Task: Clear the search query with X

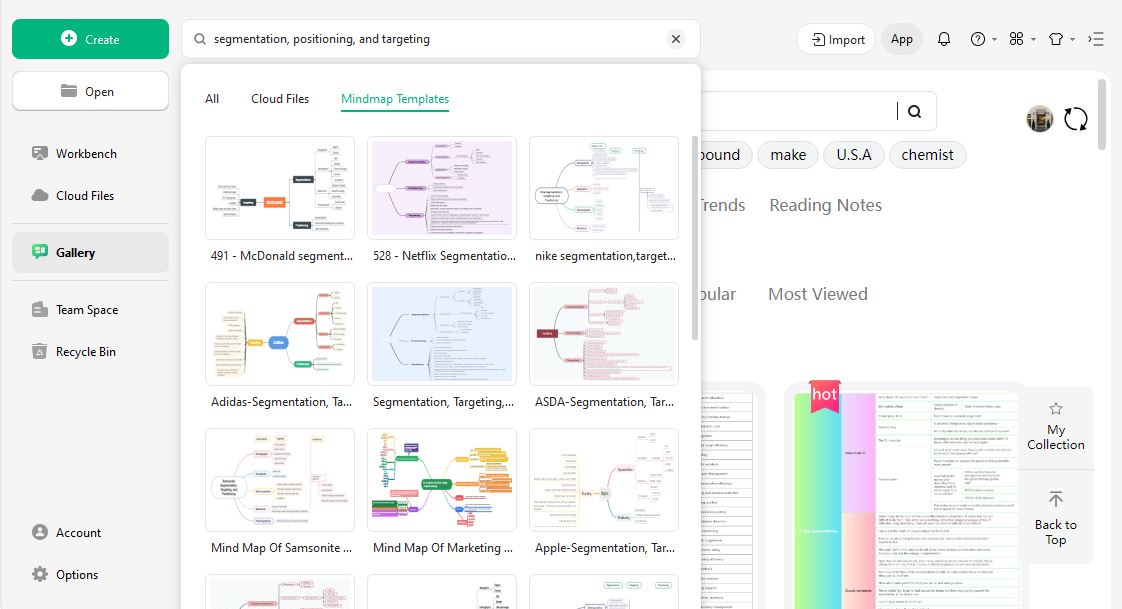Action: 675,39
